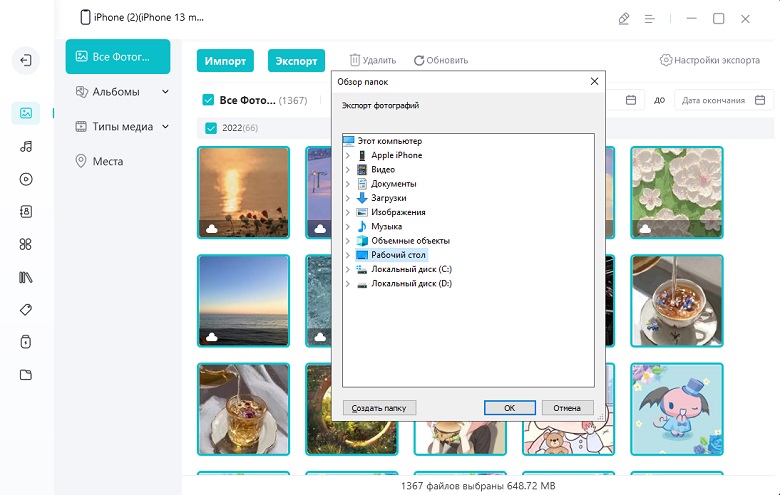
Task: Expand the Загрузки folder node
Action: click(x=348, y=198)
